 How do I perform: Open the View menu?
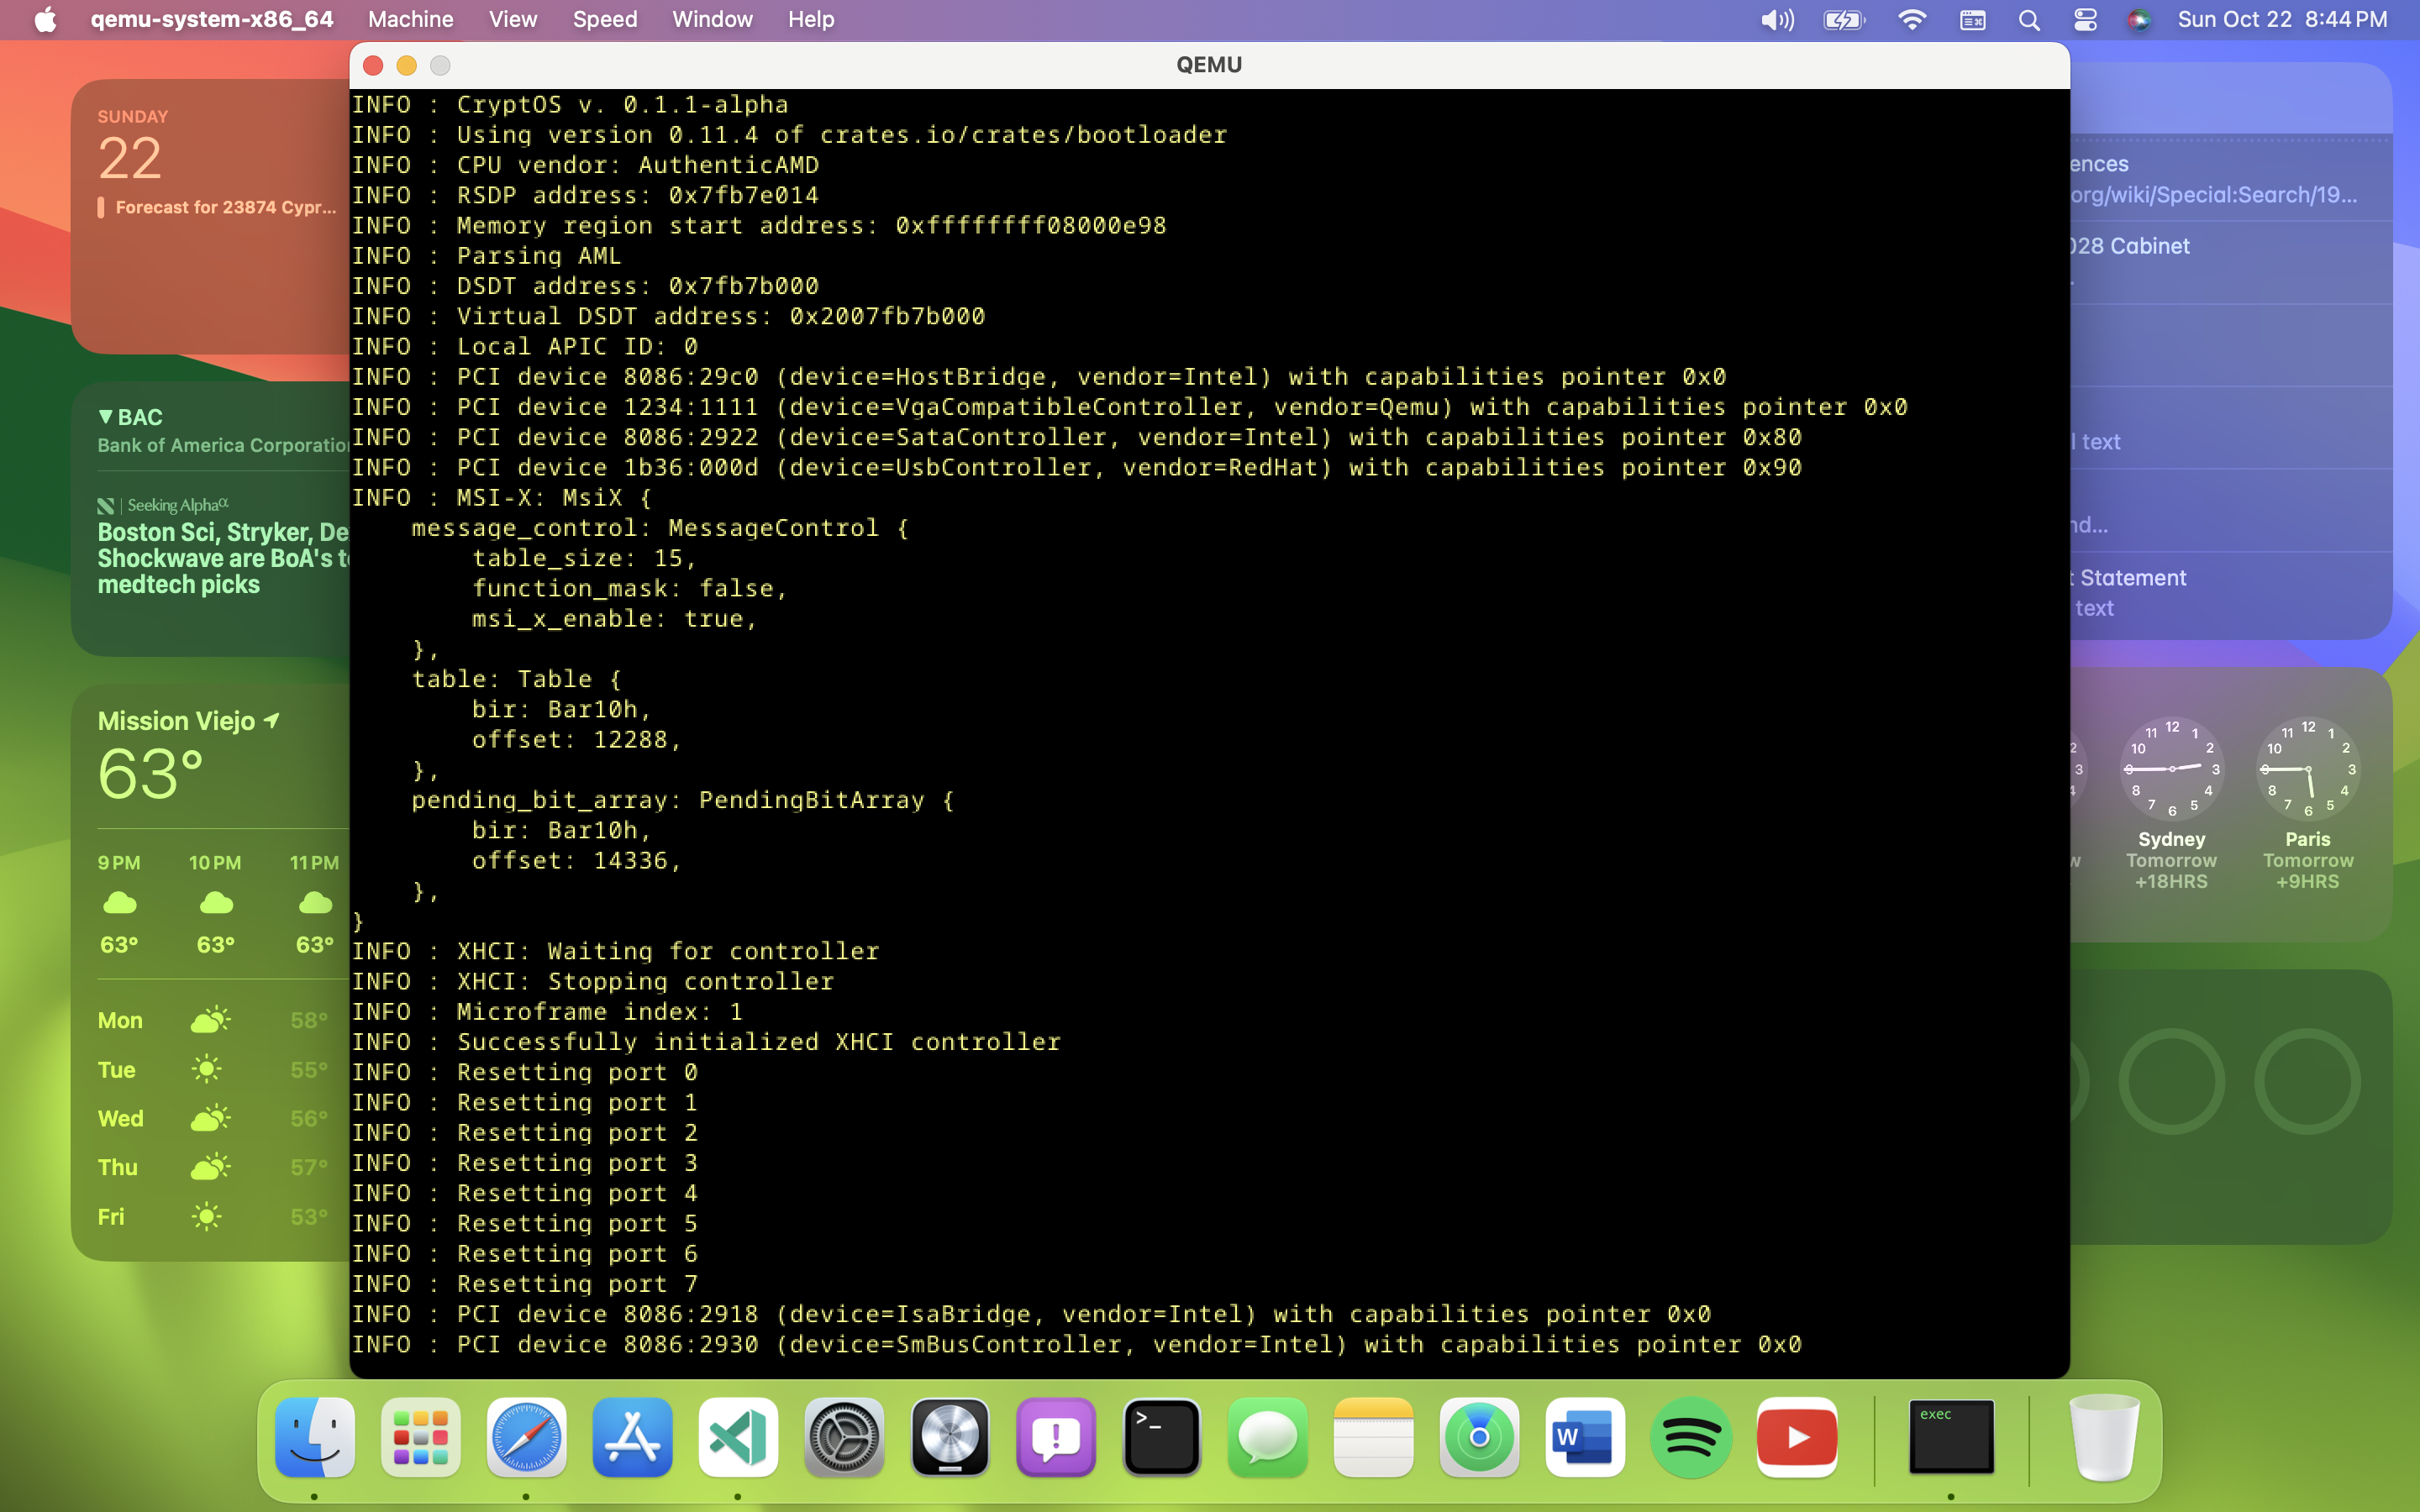tap(512, 20)
